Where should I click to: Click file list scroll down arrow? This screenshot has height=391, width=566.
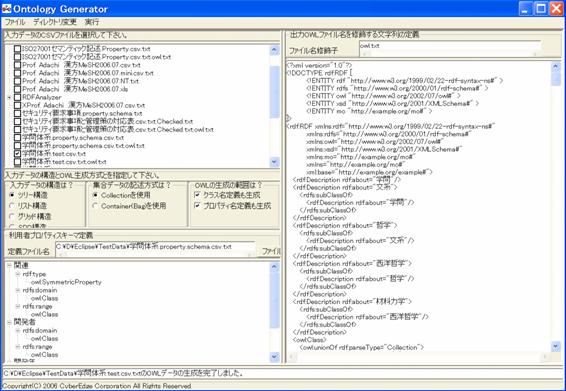[275, 162]
